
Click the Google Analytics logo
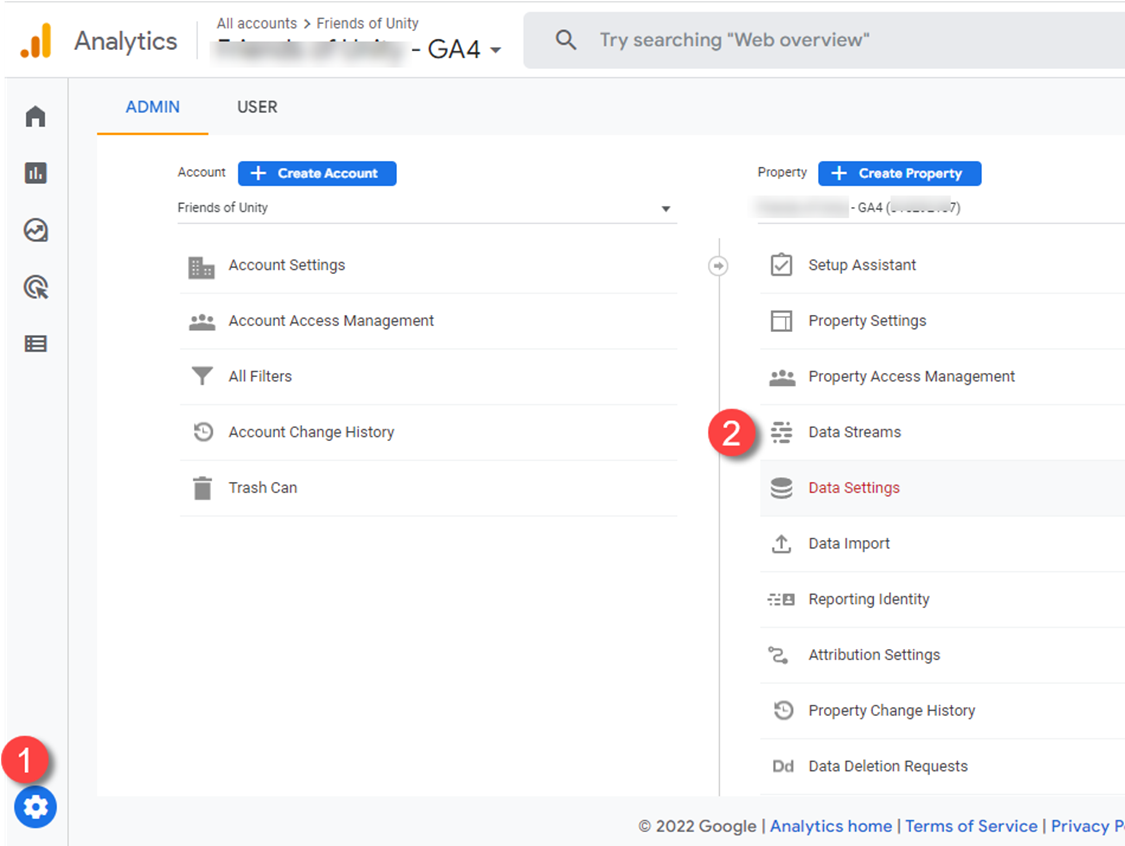36,40
